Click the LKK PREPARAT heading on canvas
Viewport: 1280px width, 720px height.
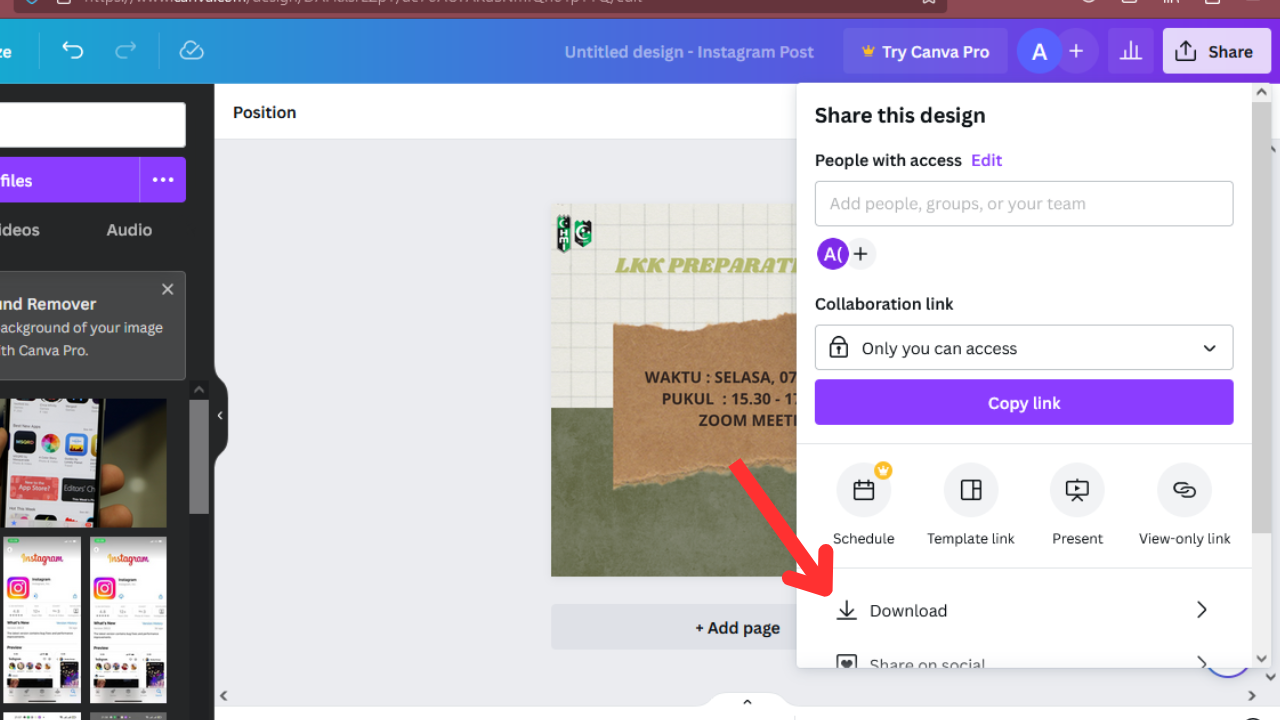pyautogui.click(x=706, y=265)
